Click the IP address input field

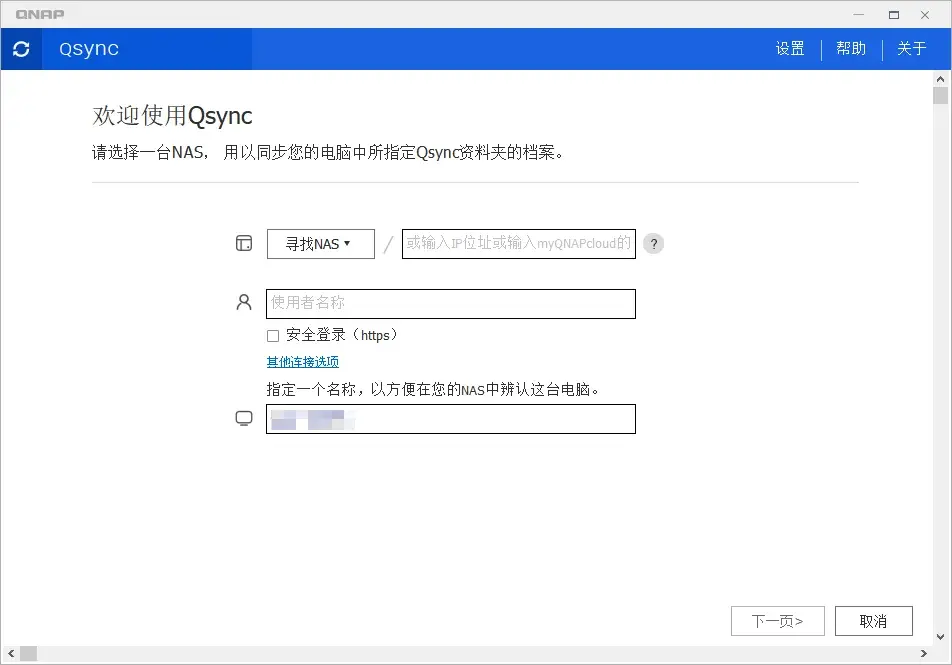pyautogui.click(x=518, y=243)
